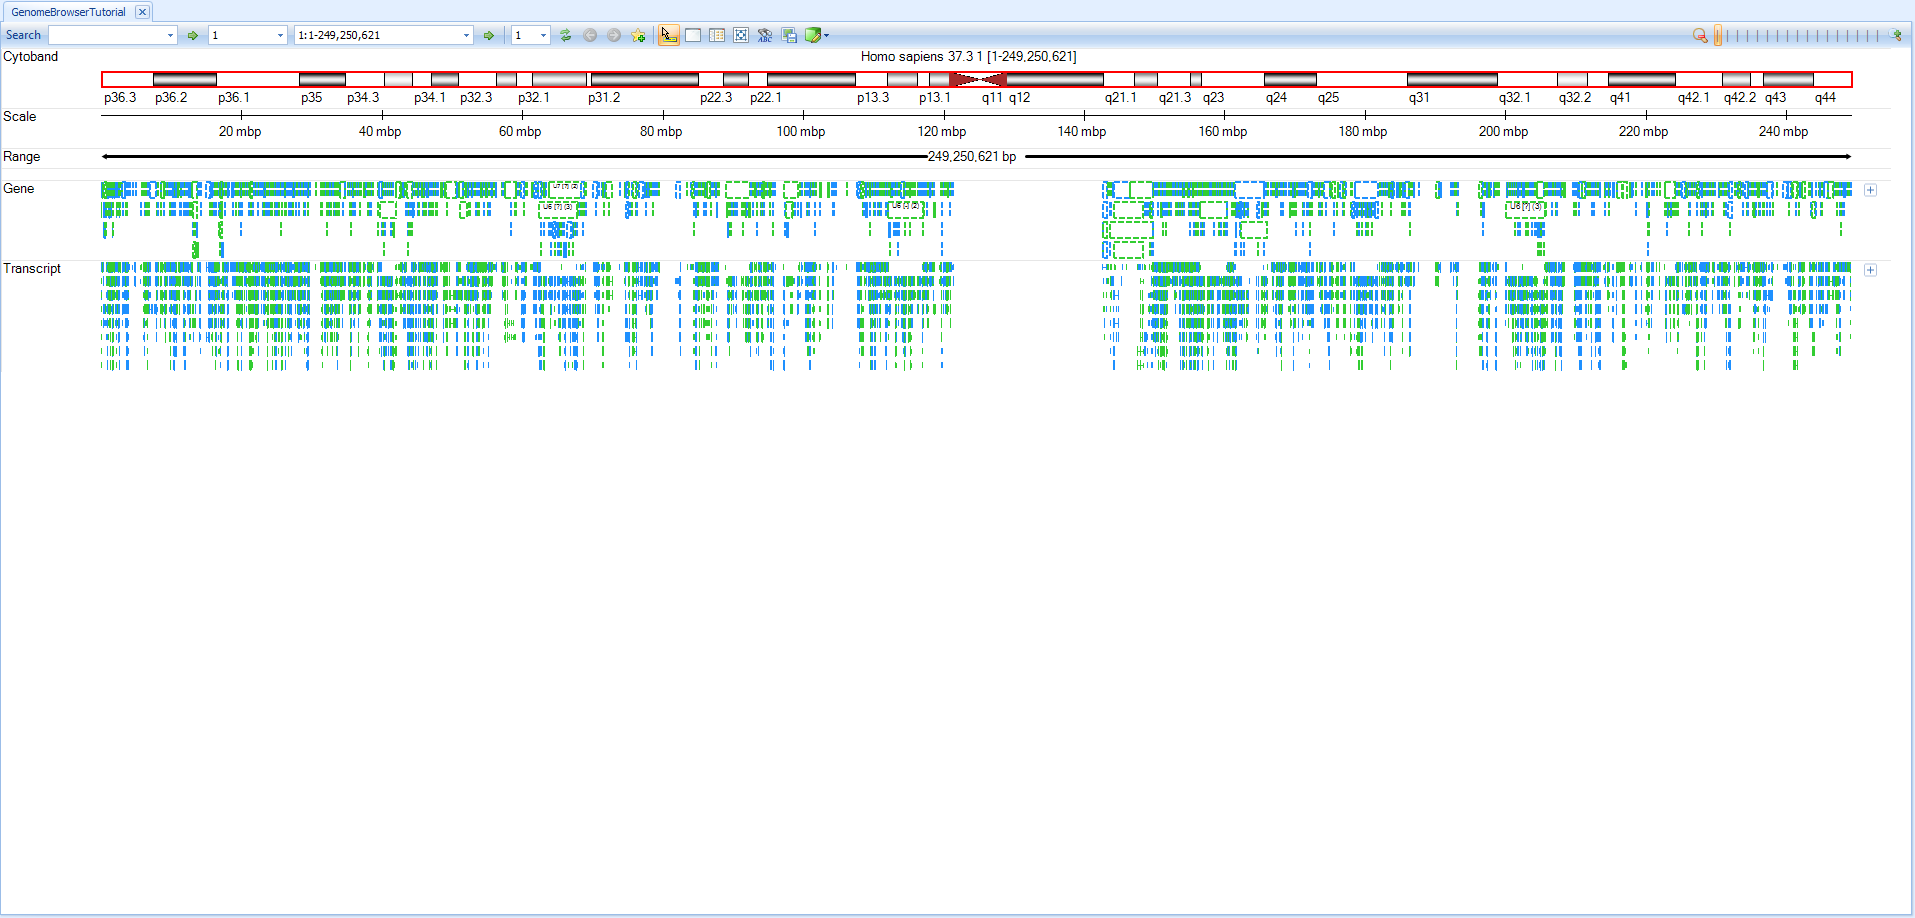
Task: Open the Search box dropdown
Action: [x=170, y=35]
